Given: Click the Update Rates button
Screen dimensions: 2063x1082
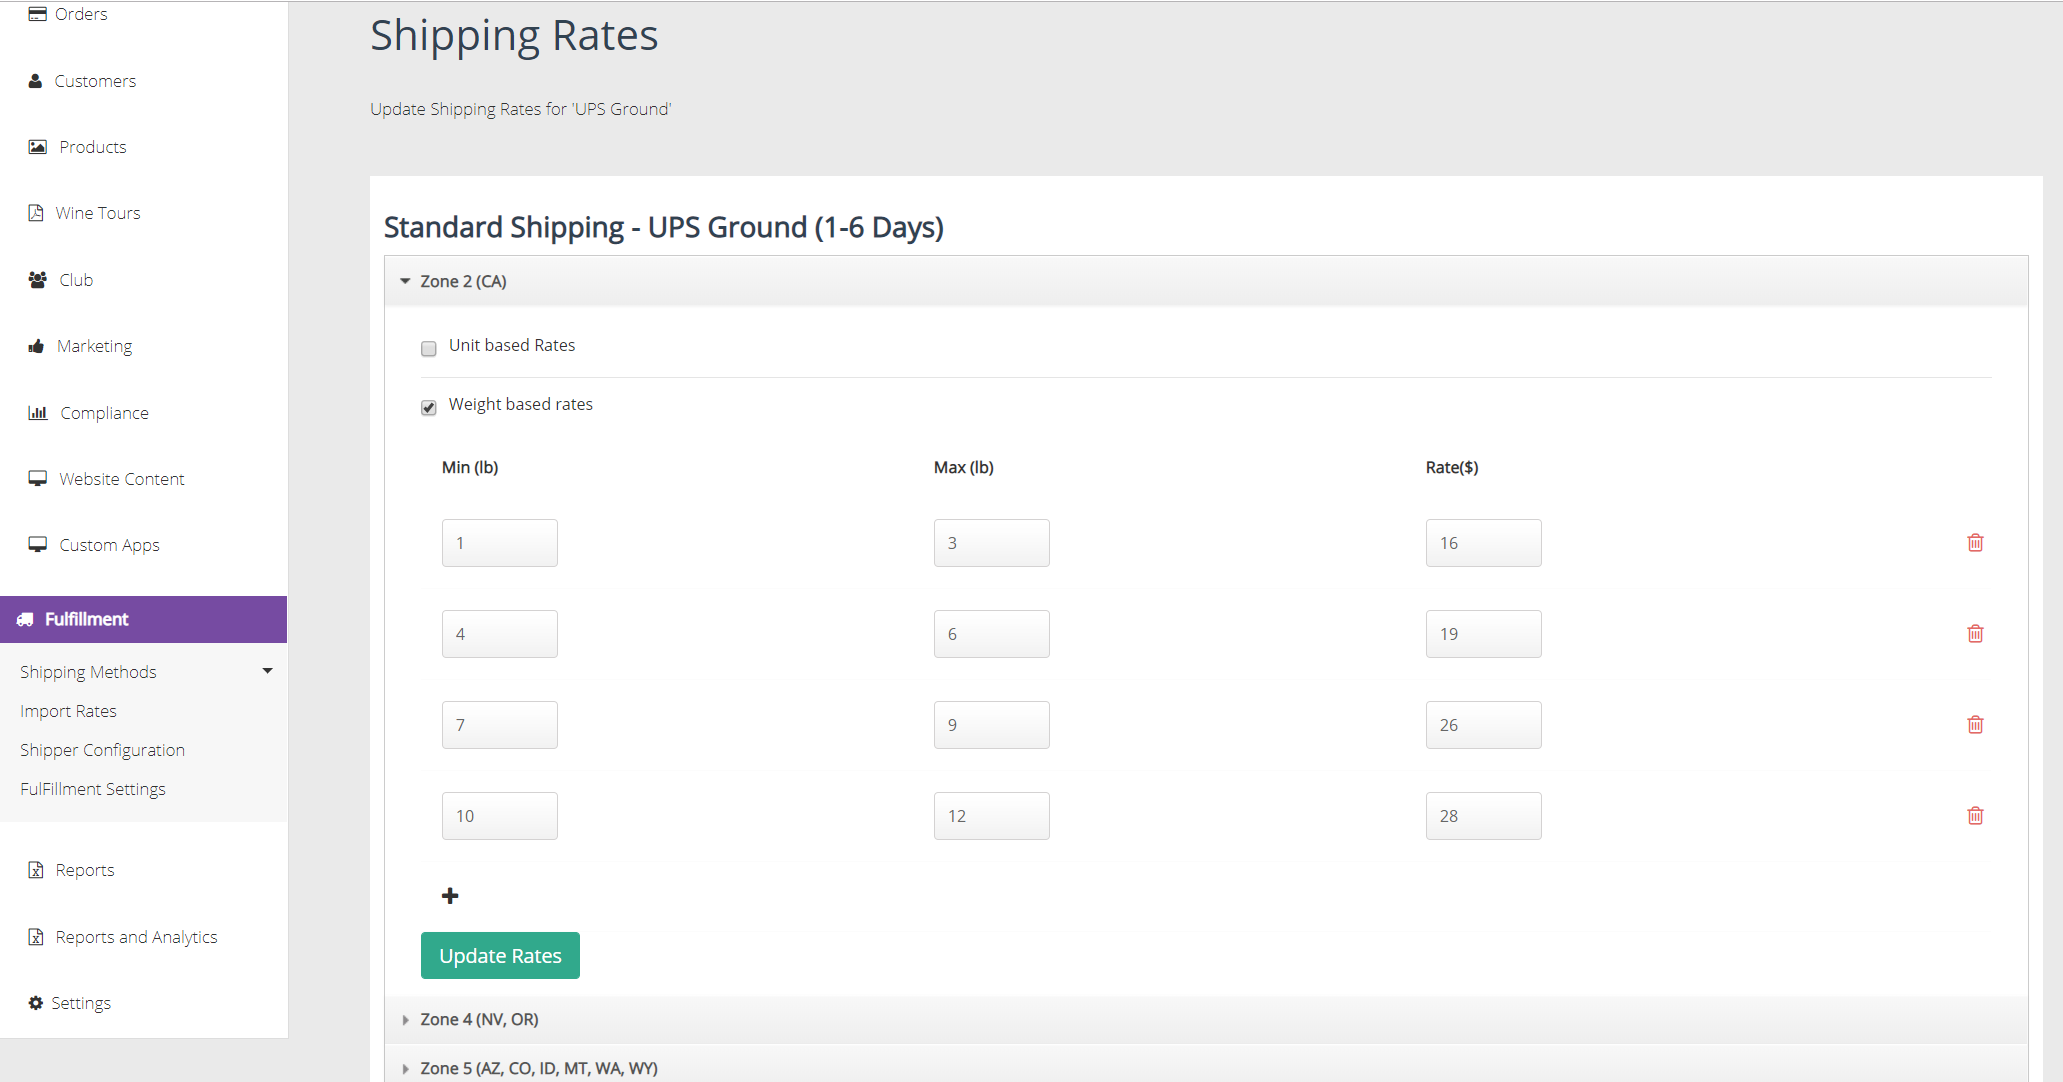Looking at the screenshot, I should [500, 956].
